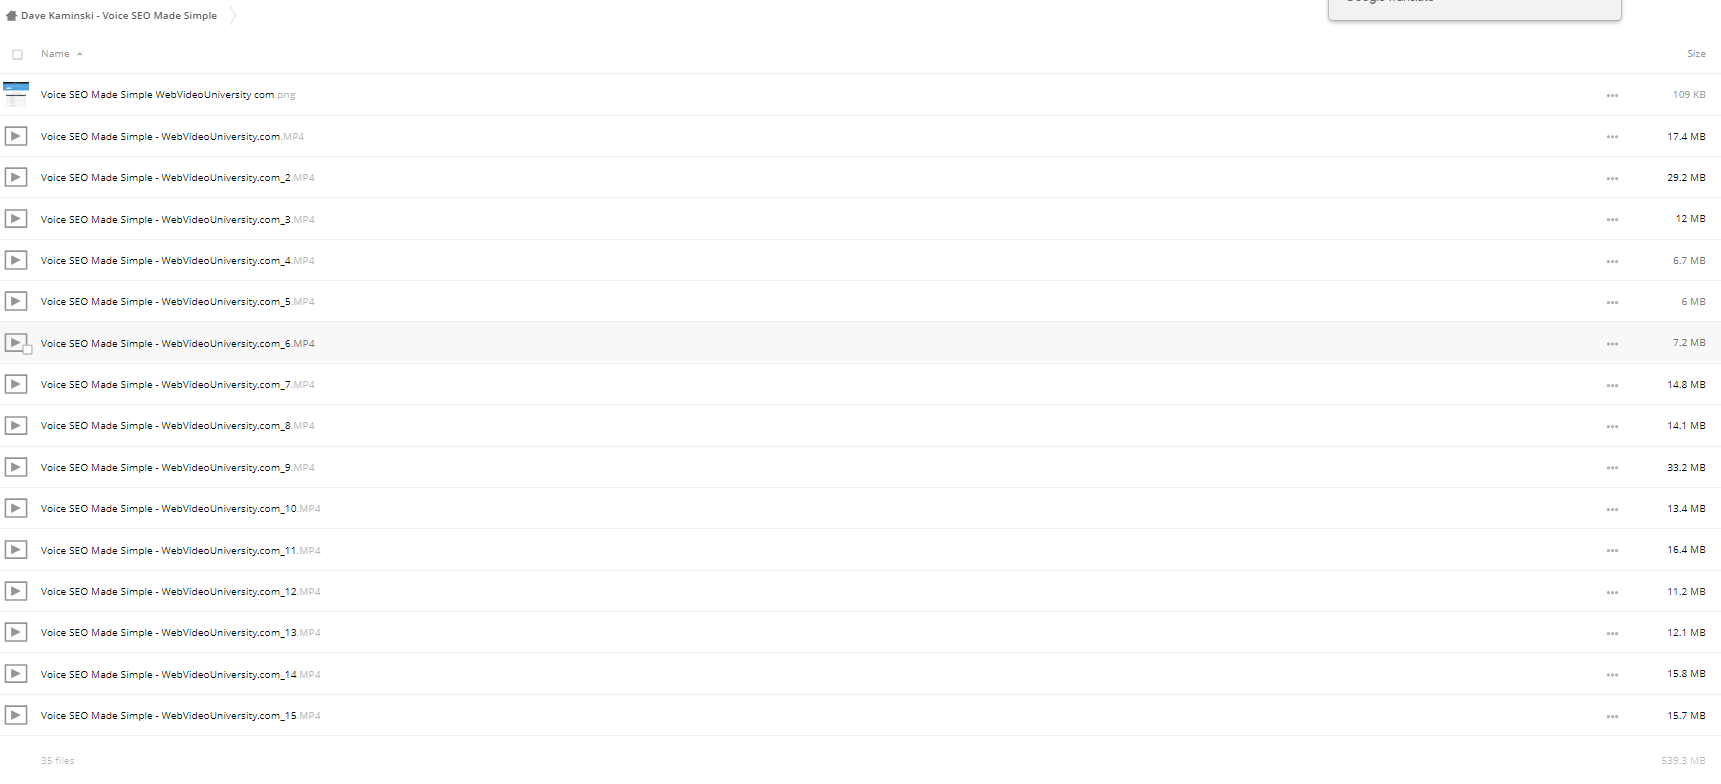Sort files by the Size column header
This screenshot has height=784, width=1721.
click(x=1696, y=54)
